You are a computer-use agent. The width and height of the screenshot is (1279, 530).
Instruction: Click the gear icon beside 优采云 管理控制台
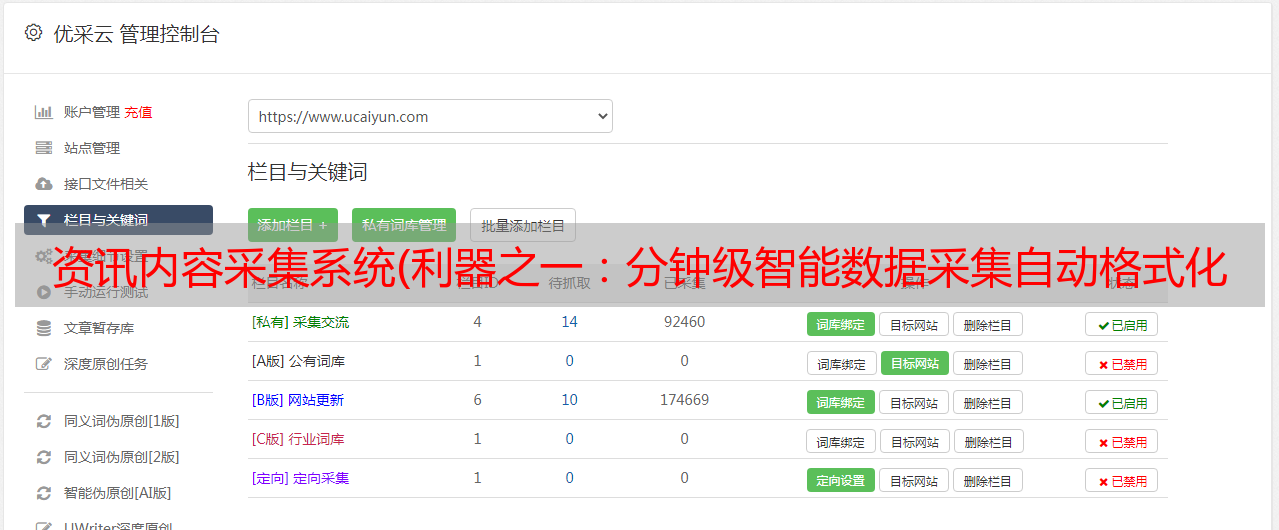(34, 33)
